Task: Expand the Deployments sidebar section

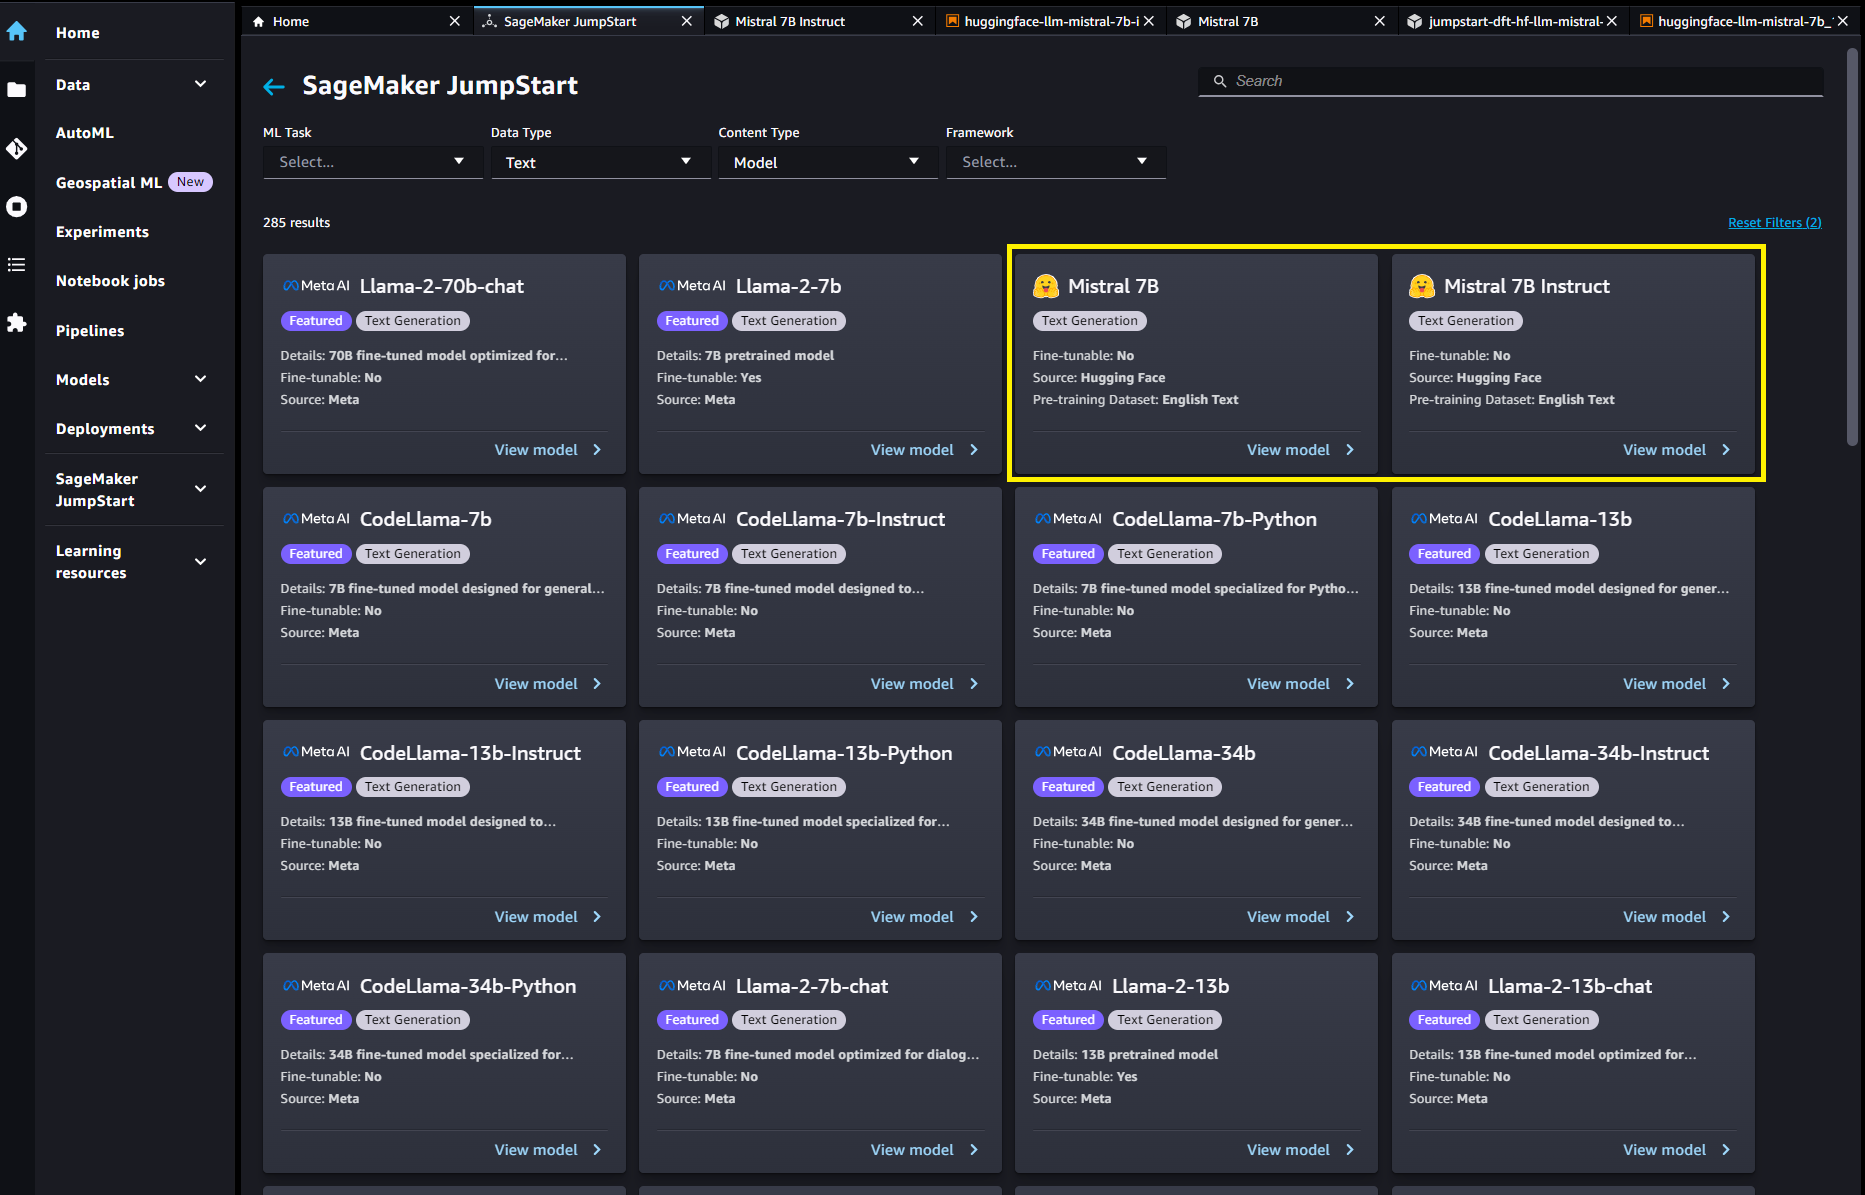Action: [x=200, y=429]
